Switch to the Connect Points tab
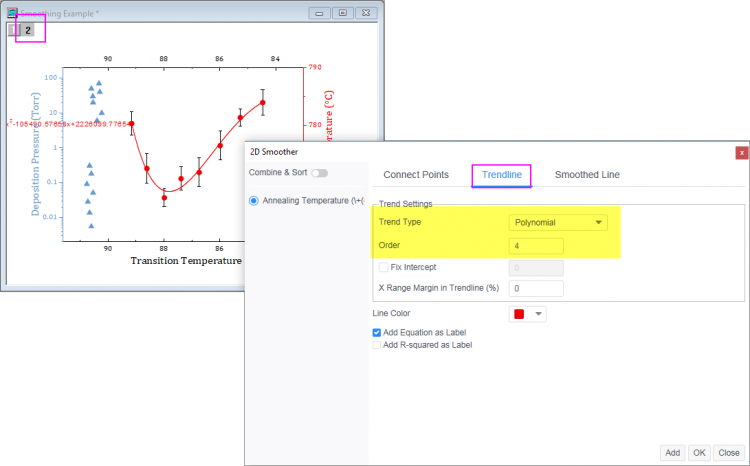The height and width of the screenshot is (466, 750). click(x=415, y=175)
